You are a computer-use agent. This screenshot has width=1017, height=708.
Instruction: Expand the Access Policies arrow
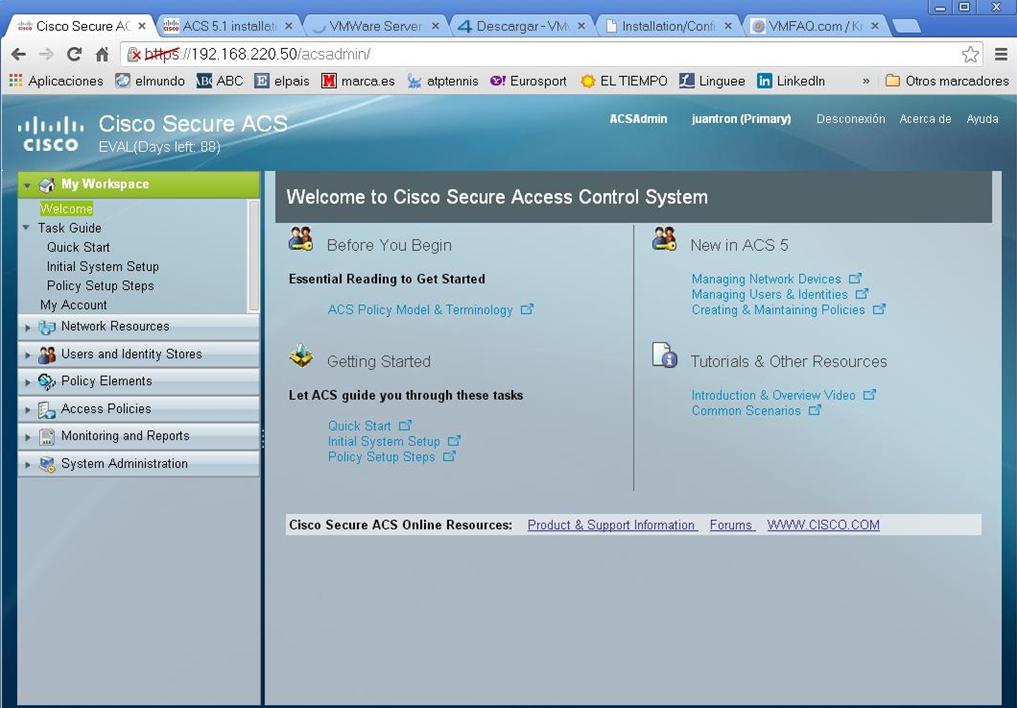(x=27, y=410)
